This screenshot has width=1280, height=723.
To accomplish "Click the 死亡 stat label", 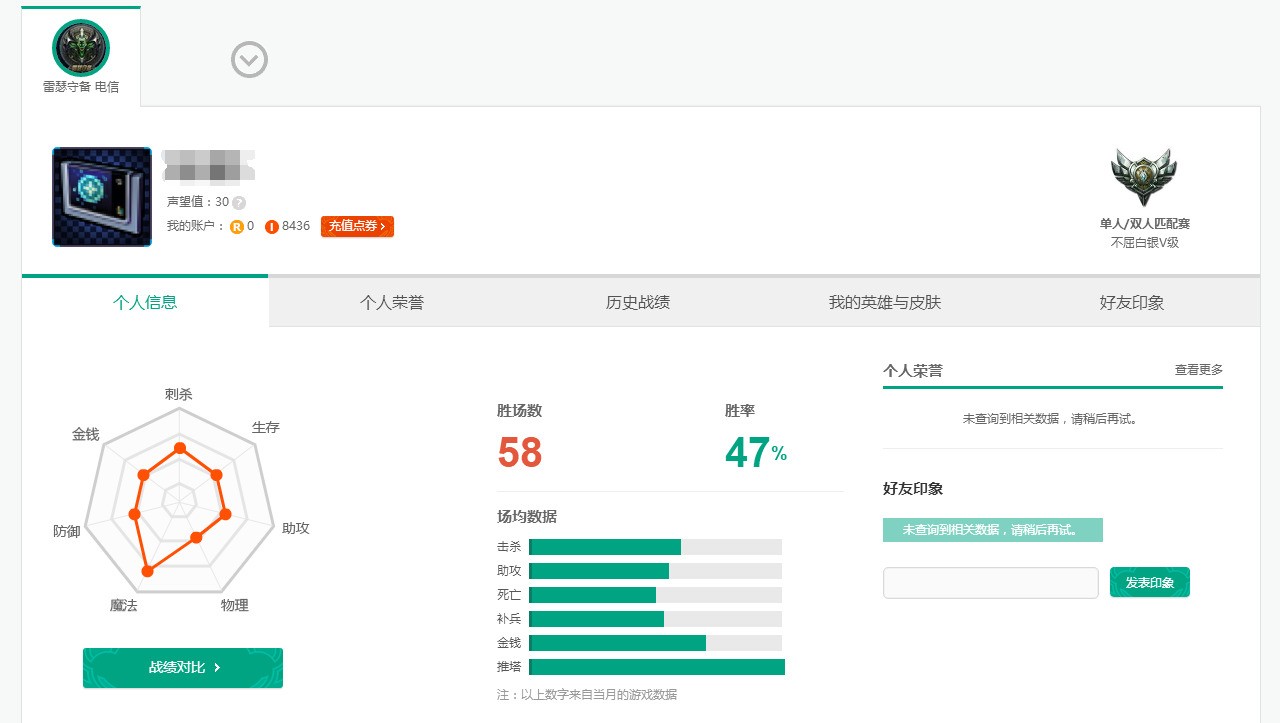I will tap(509, 595).
